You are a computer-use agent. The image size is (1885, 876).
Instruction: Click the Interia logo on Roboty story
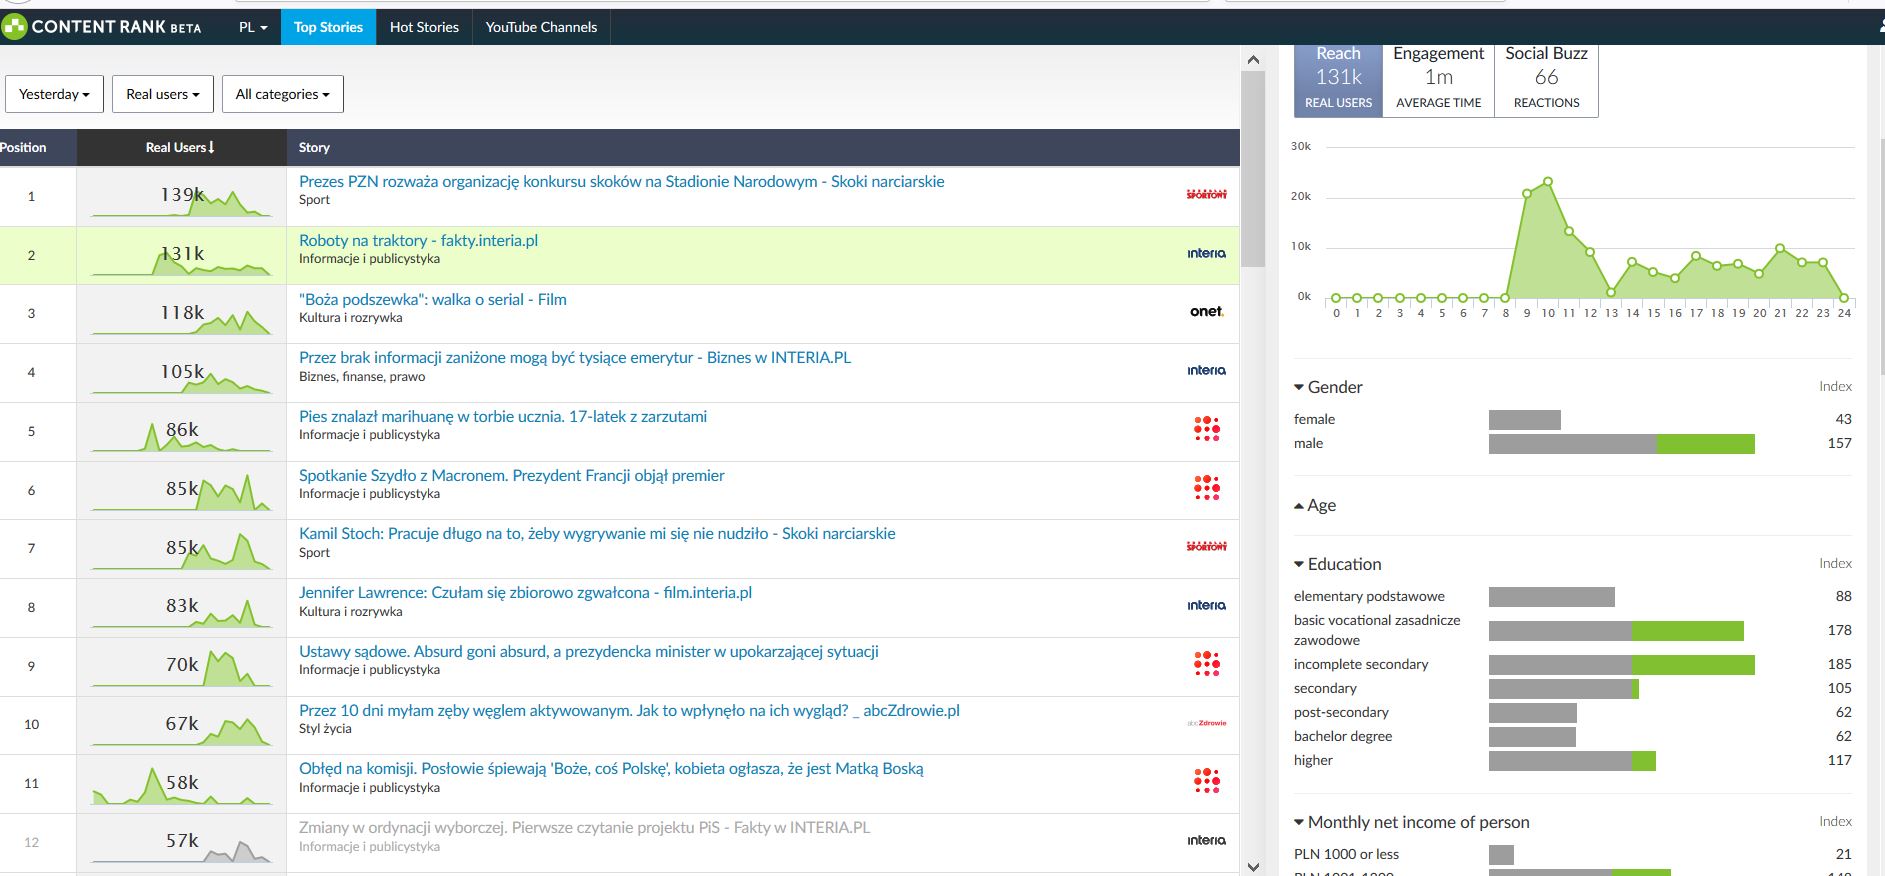(x=1206, y=254)
